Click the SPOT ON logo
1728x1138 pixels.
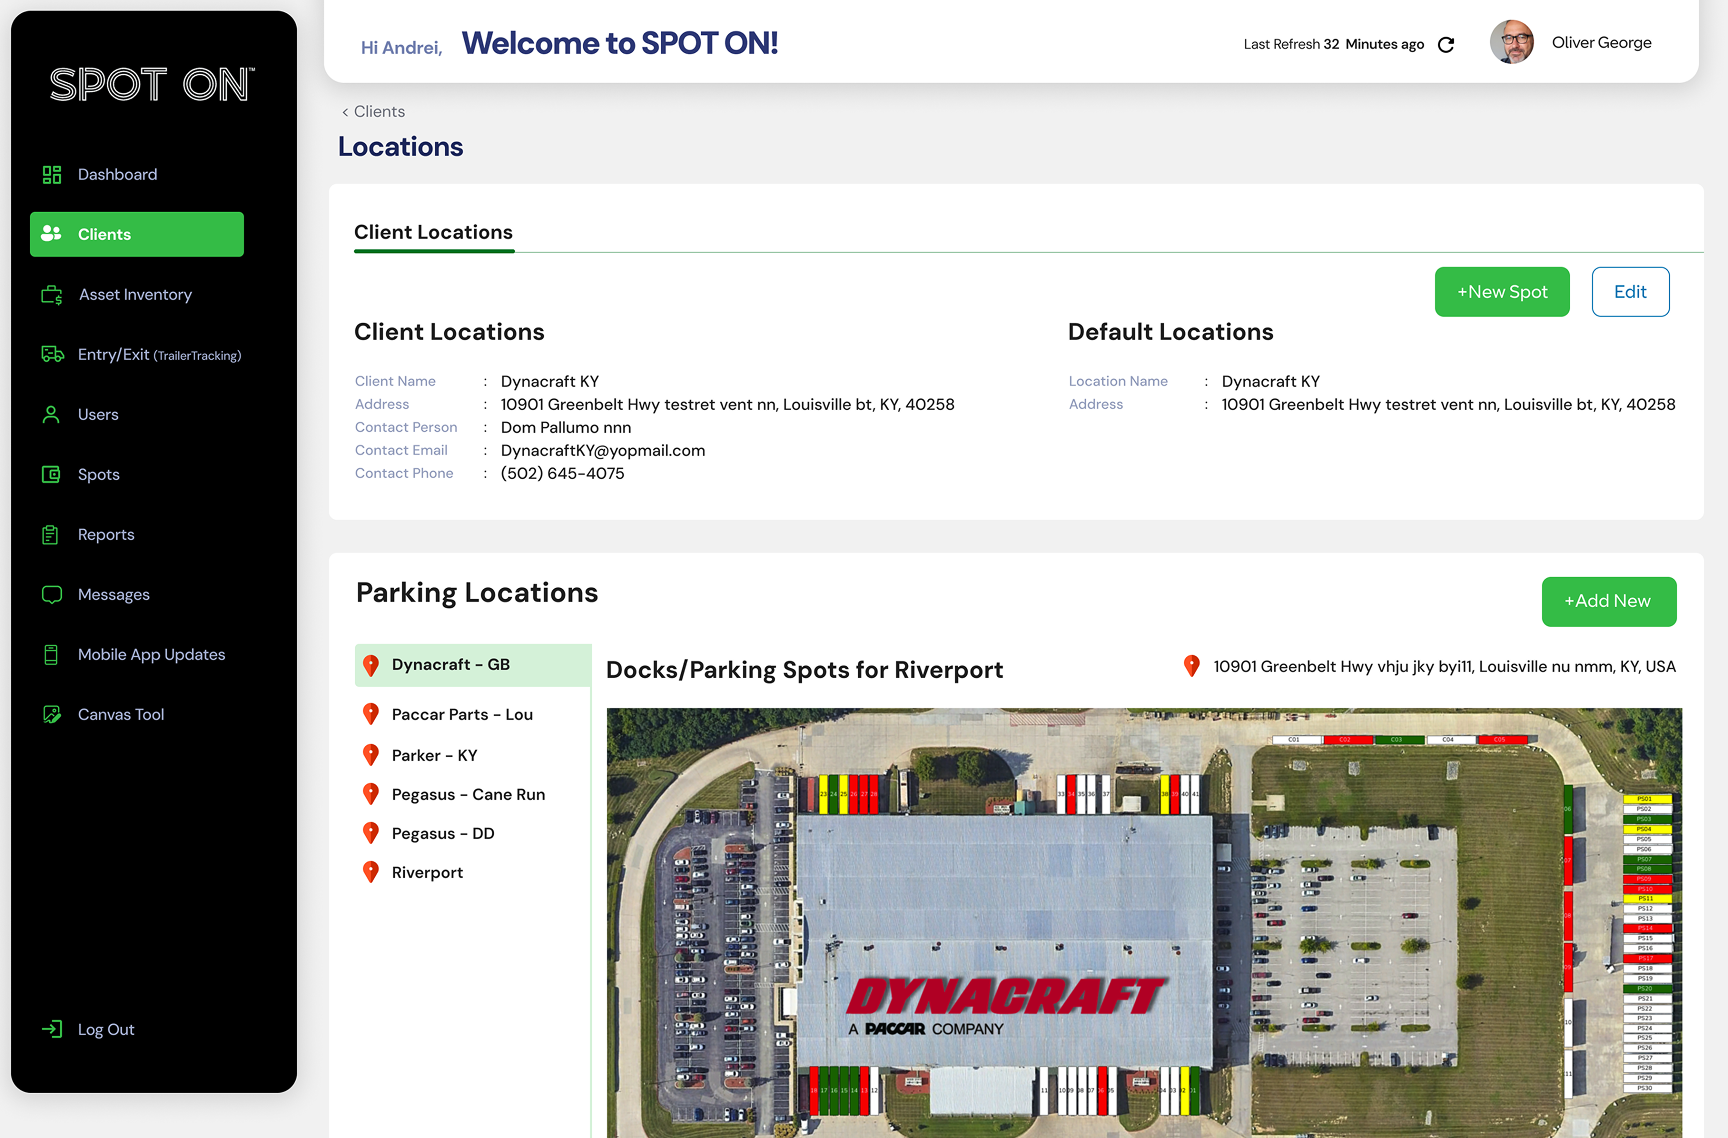(x=153, y=85)
